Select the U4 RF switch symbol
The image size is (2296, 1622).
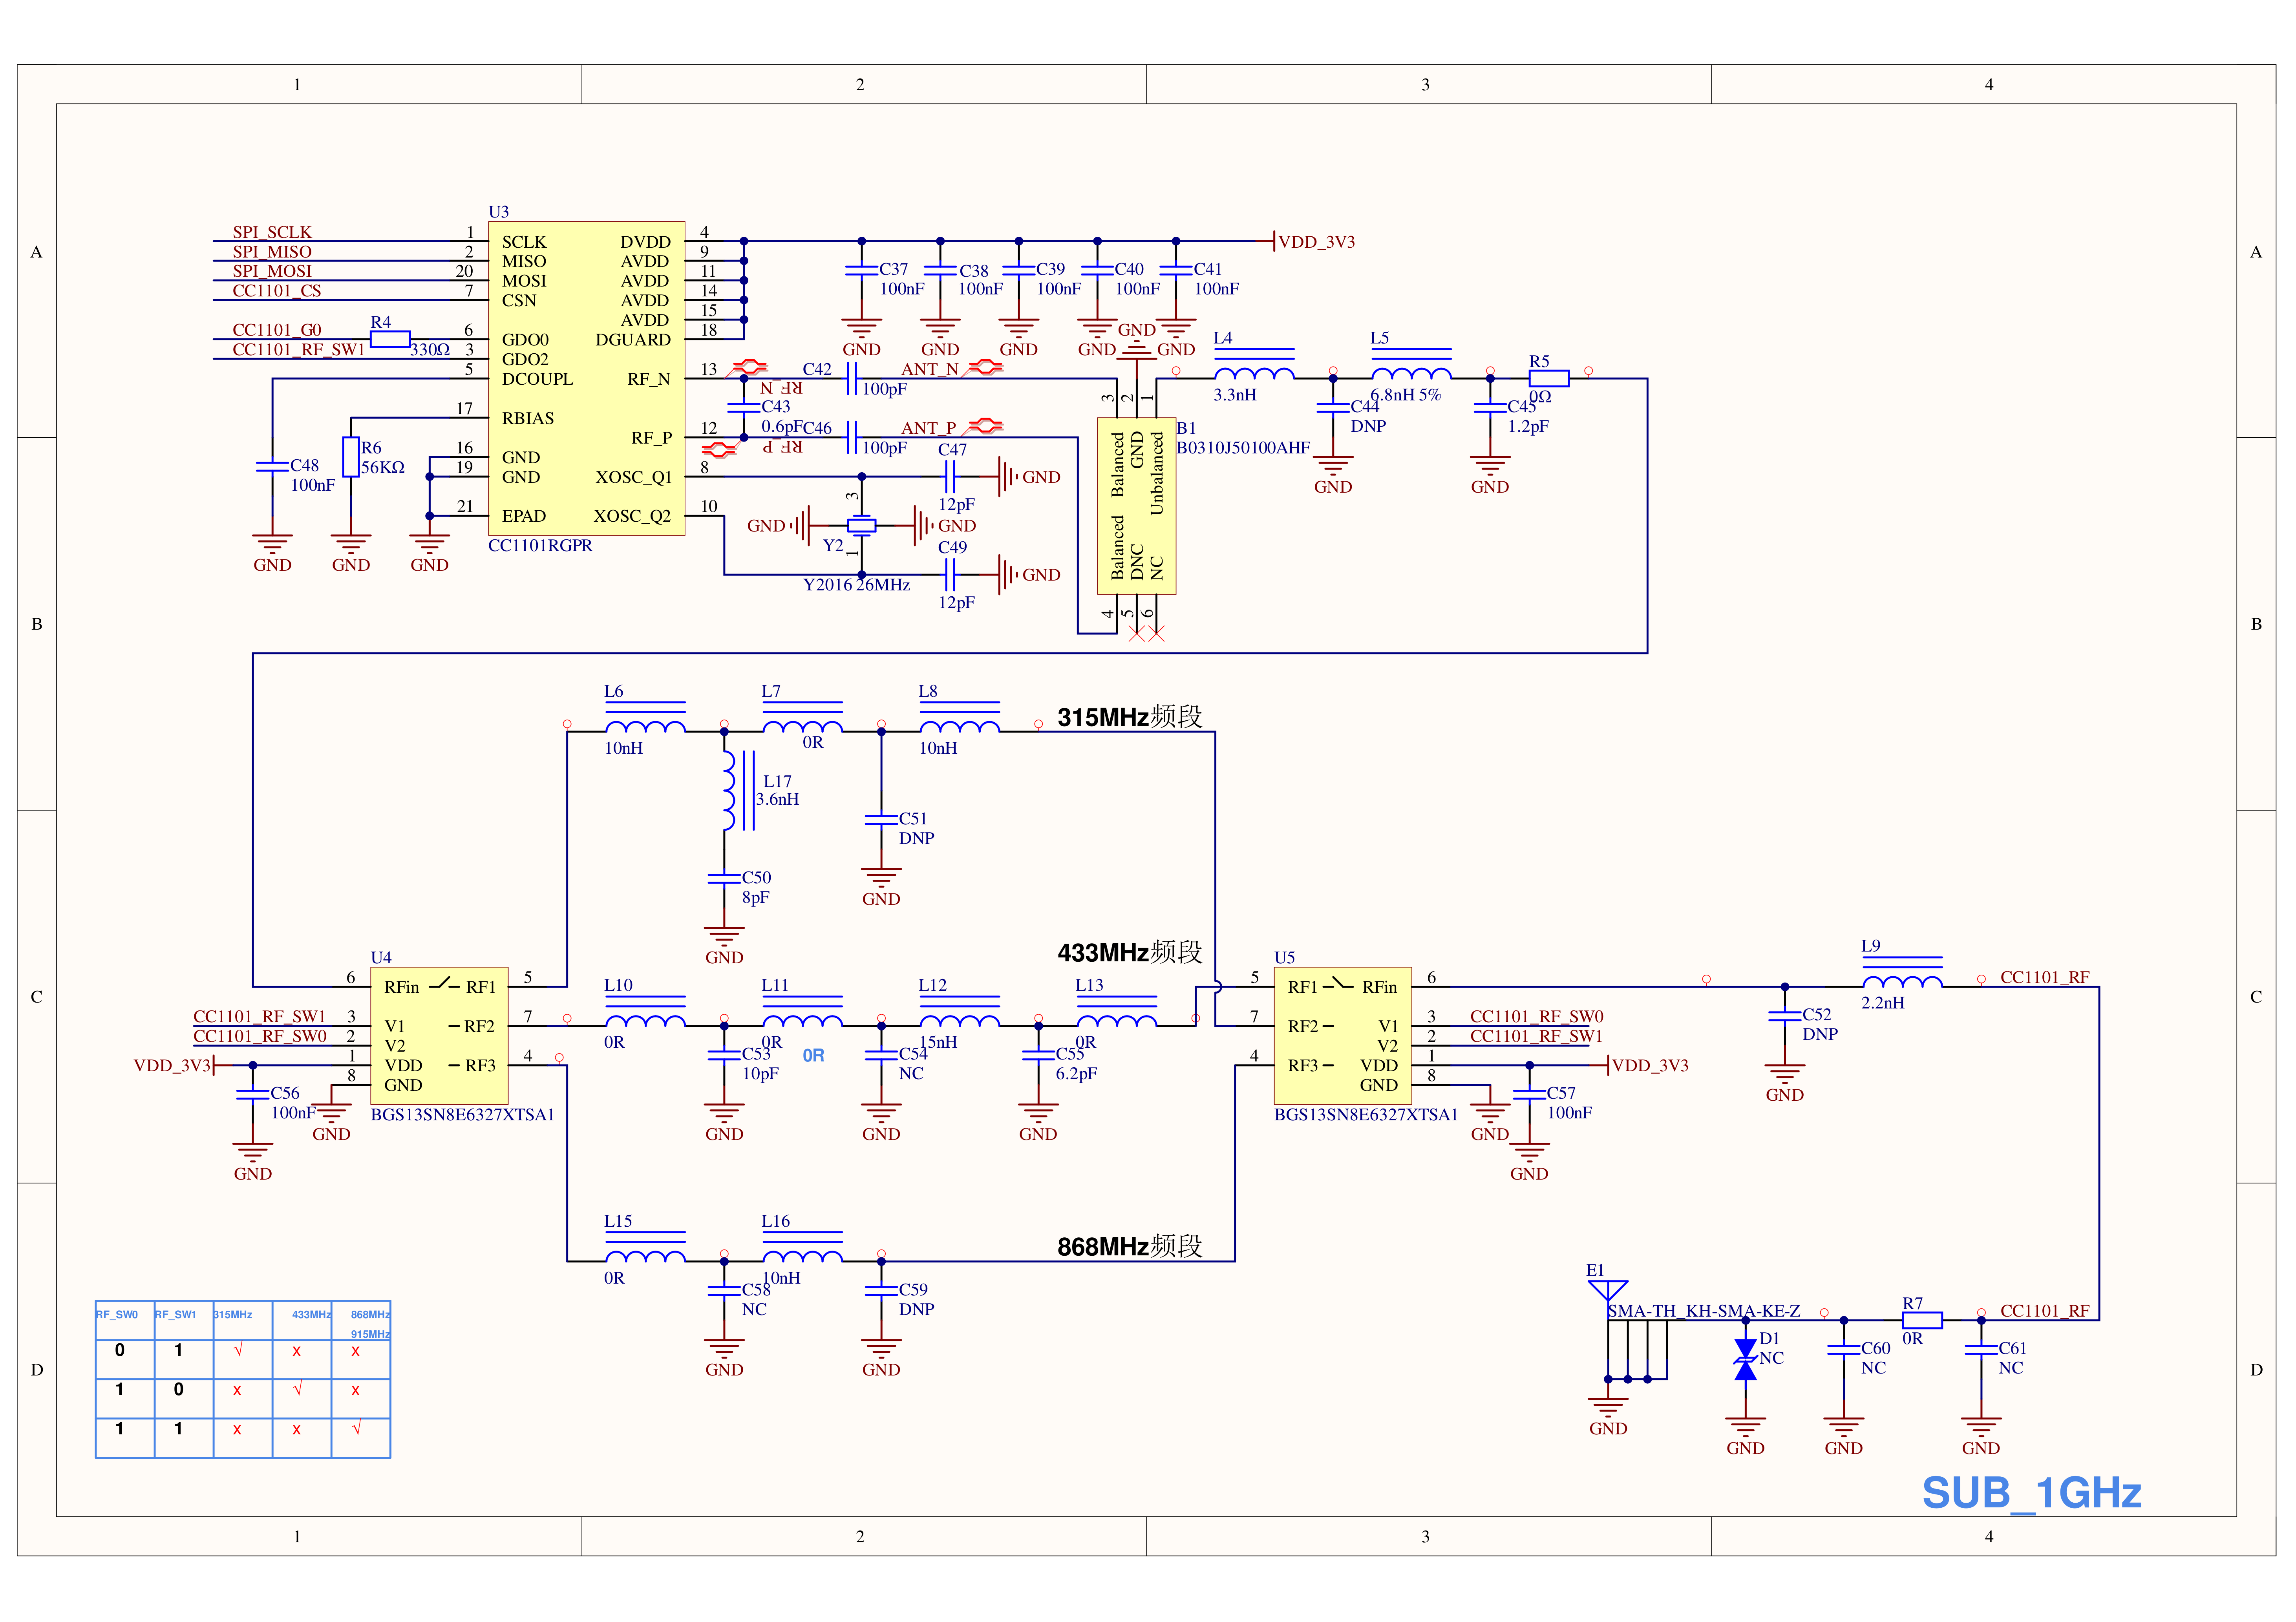439,1035
